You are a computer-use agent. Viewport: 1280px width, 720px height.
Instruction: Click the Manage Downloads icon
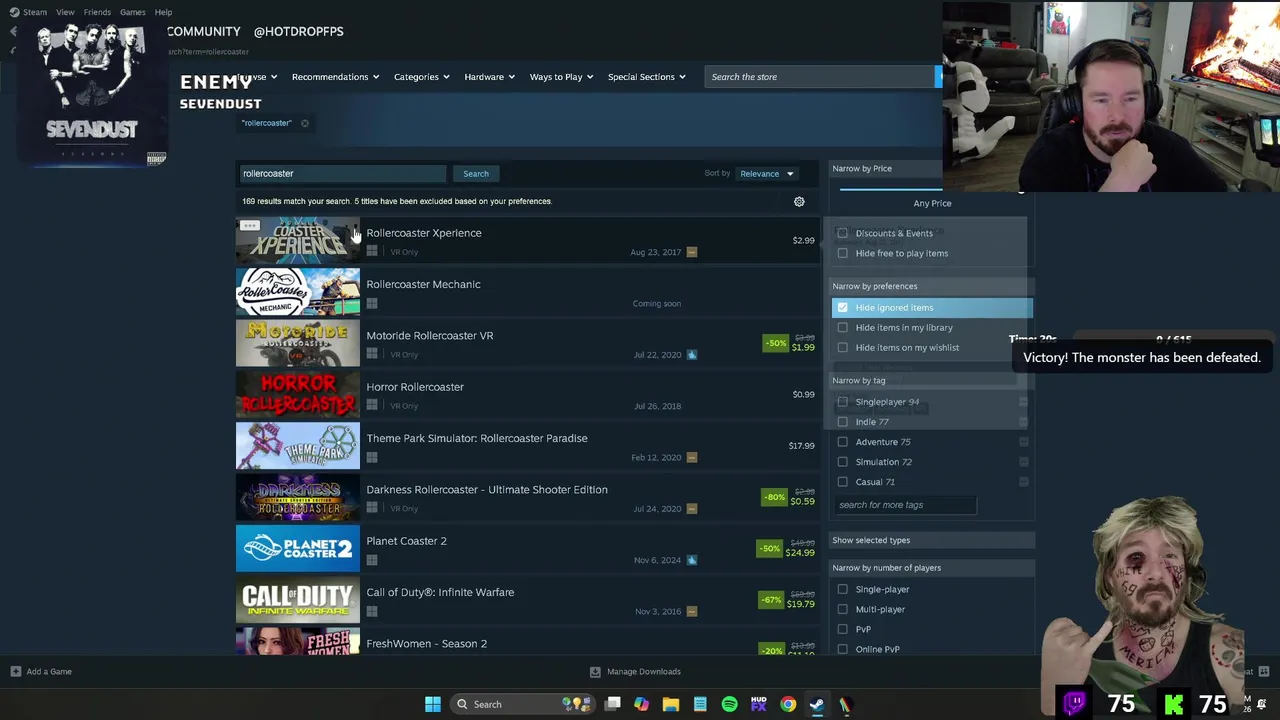(x=595, y=672)
